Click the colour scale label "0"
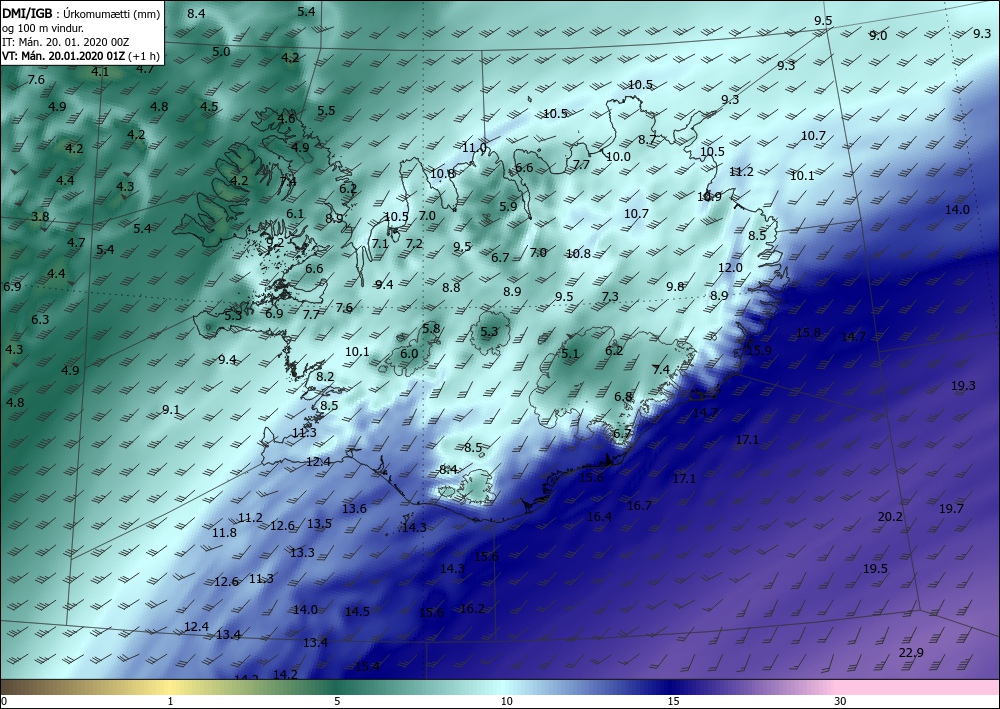The image size is (1000, 709). coord(4,701)
